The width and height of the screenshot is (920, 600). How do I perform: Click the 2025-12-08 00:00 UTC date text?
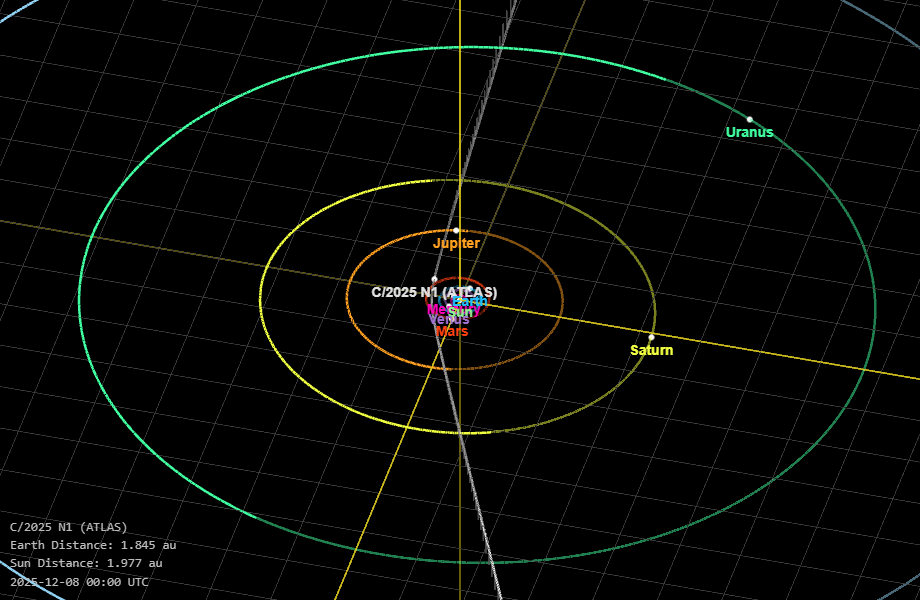[79, 581]
